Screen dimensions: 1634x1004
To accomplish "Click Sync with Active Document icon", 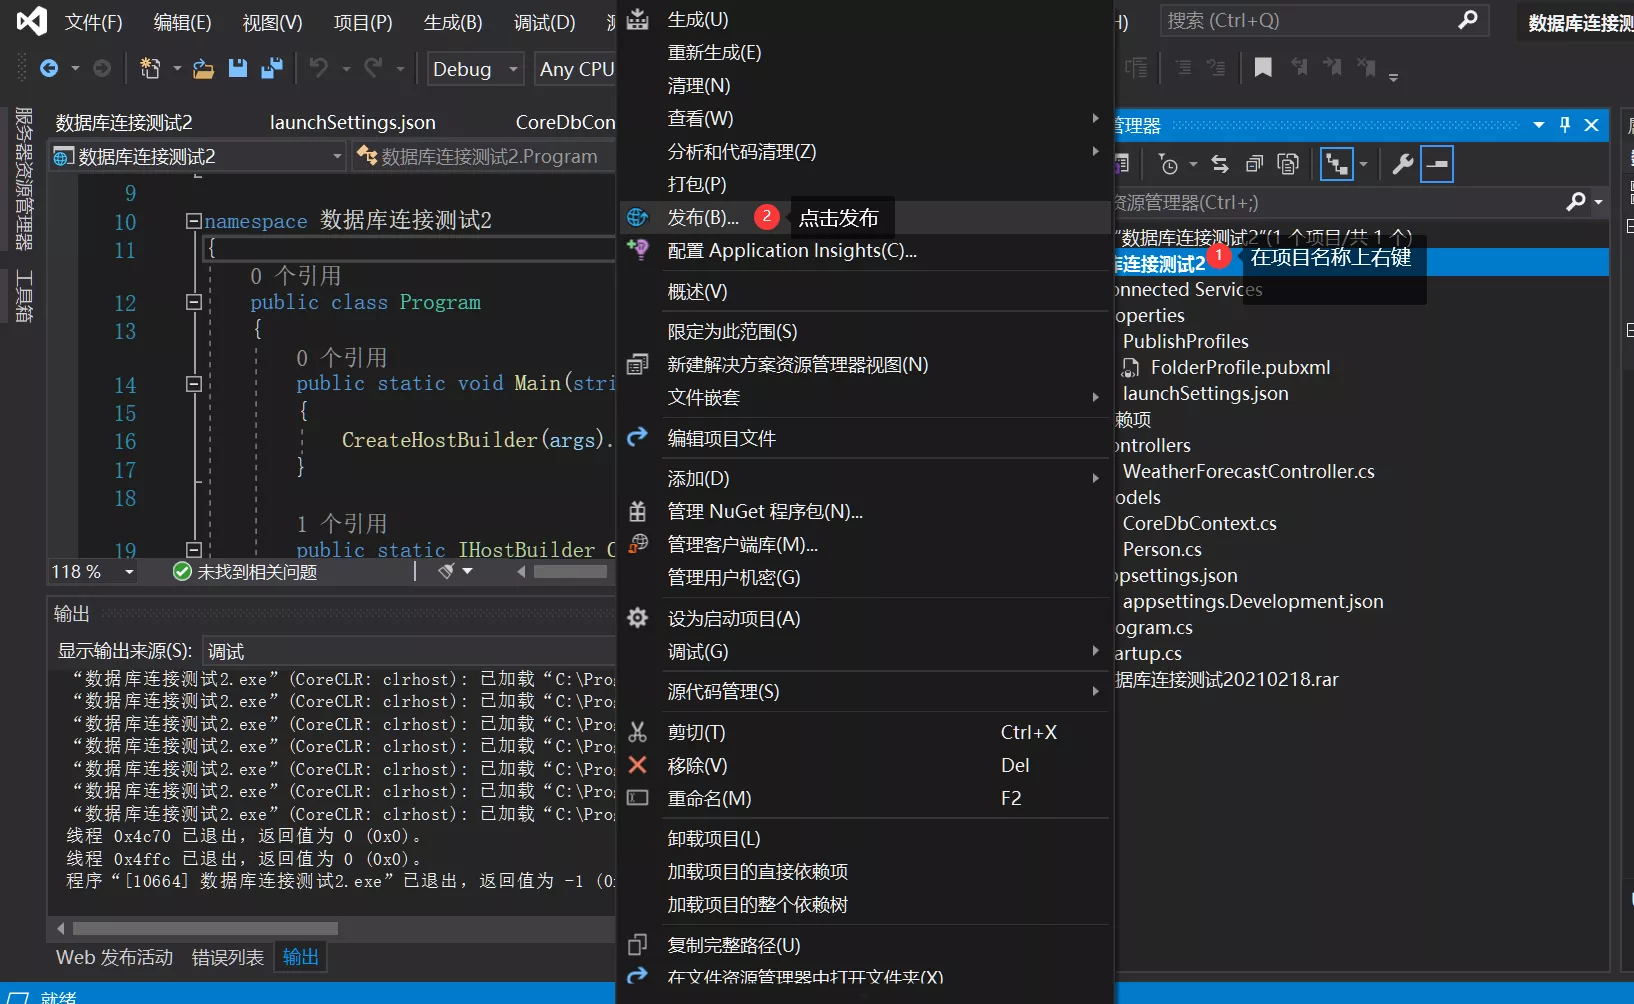I will tap(1220, 164).
